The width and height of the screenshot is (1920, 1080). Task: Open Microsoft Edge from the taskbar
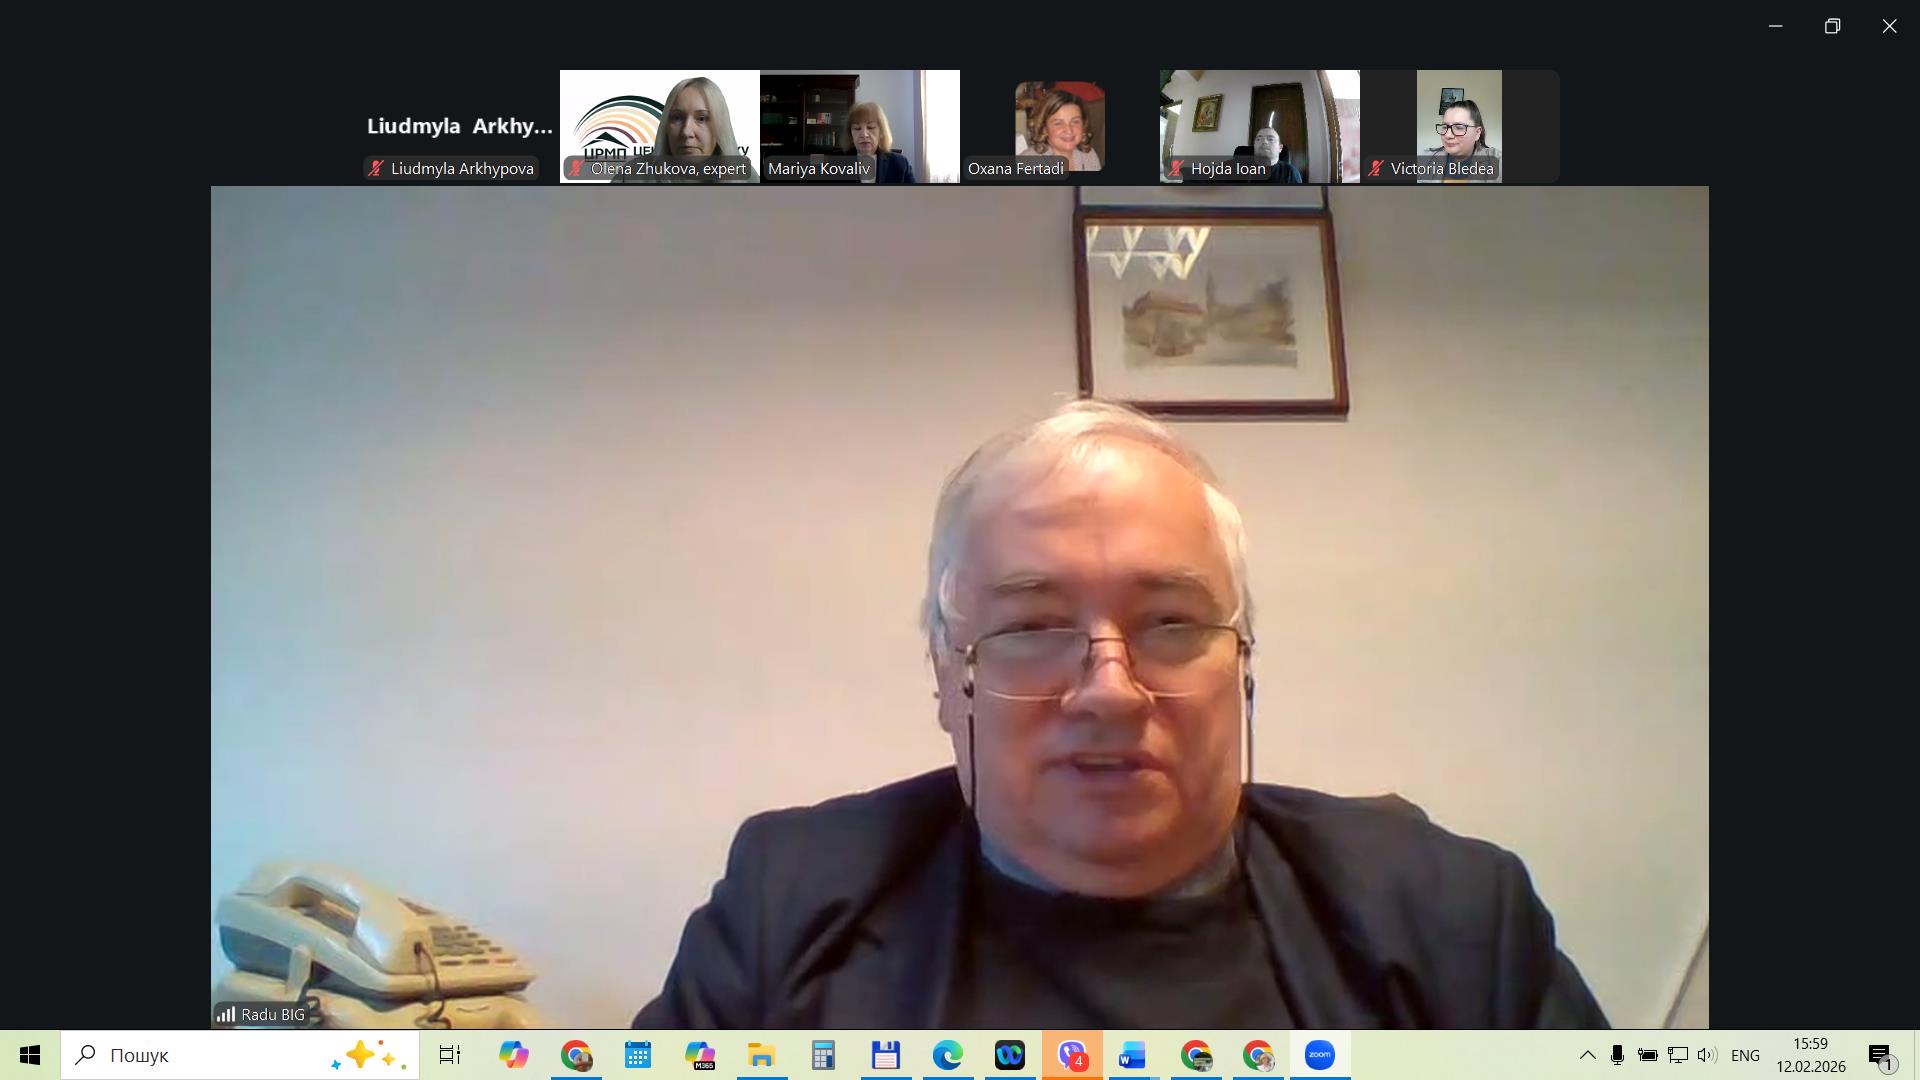pos(947,1055)
